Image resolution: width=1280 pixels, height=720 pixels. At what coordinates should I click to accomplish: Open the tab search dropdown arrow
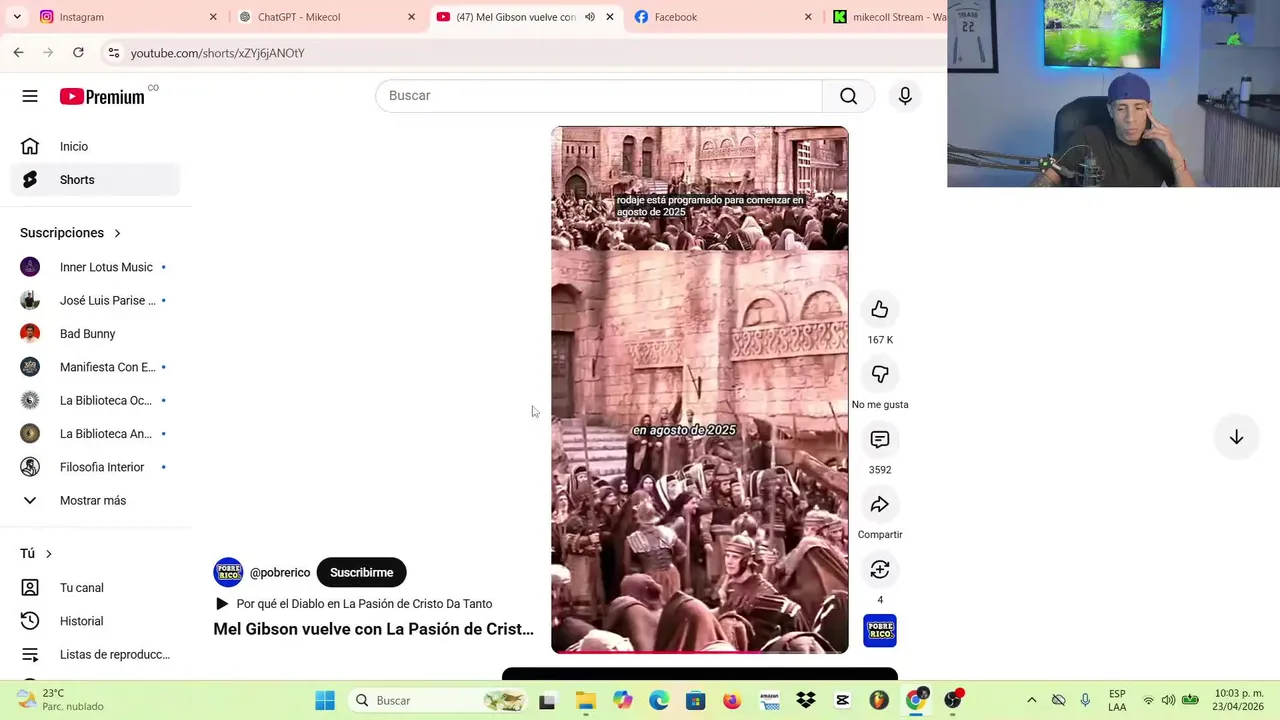tap(17, 17)
